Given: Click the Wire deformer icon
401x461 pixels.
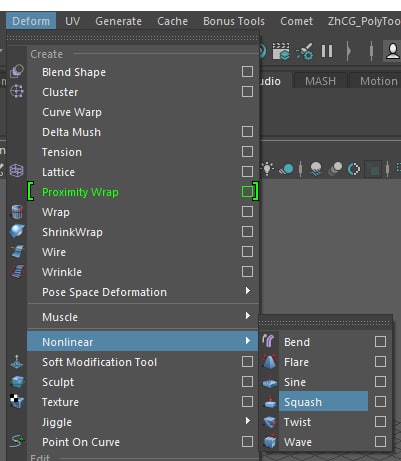Looking at the screenshot, I should click(x=17, y=251).
